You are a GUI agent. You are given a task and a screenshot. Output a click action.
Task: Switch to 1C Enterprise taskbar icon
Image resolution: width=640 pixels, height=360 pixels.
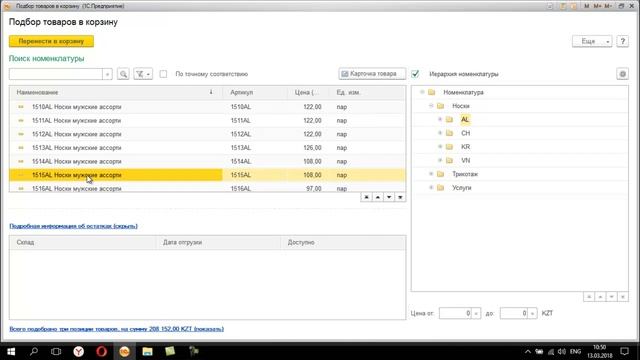pyautogui.click(x=124, y=351)
